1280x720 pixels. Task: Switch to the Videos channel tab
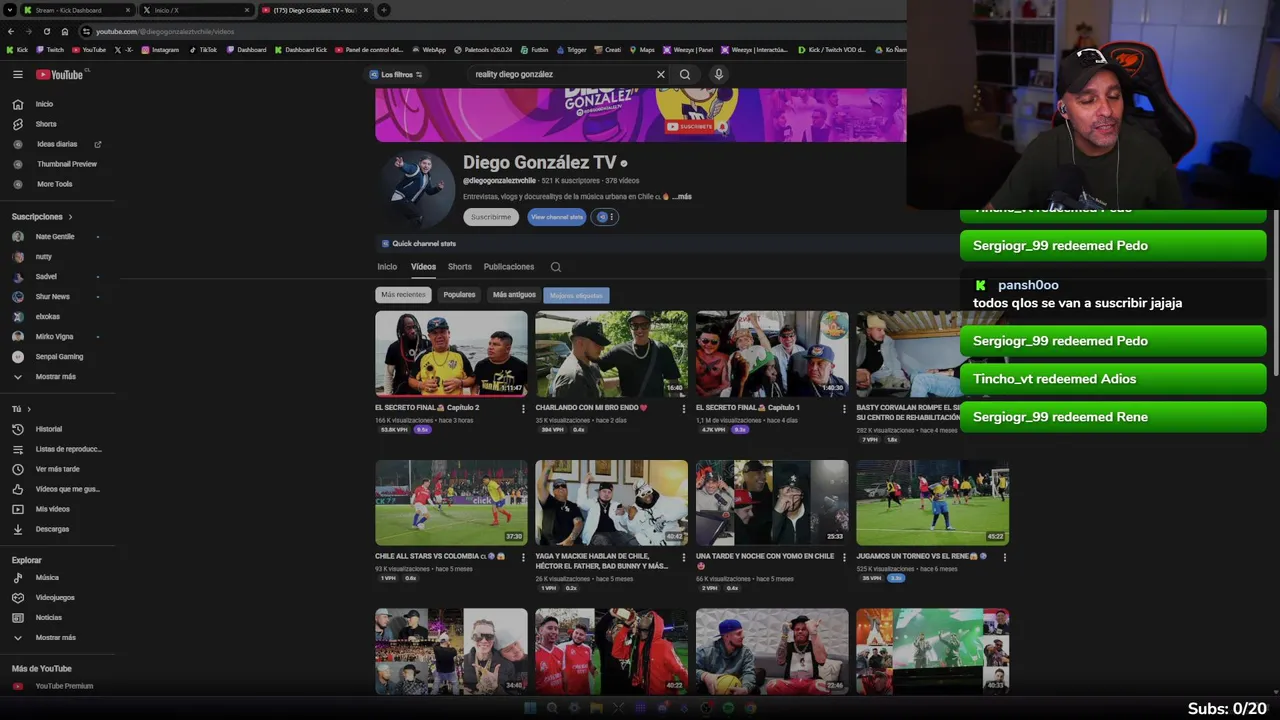tap(423, 267)
